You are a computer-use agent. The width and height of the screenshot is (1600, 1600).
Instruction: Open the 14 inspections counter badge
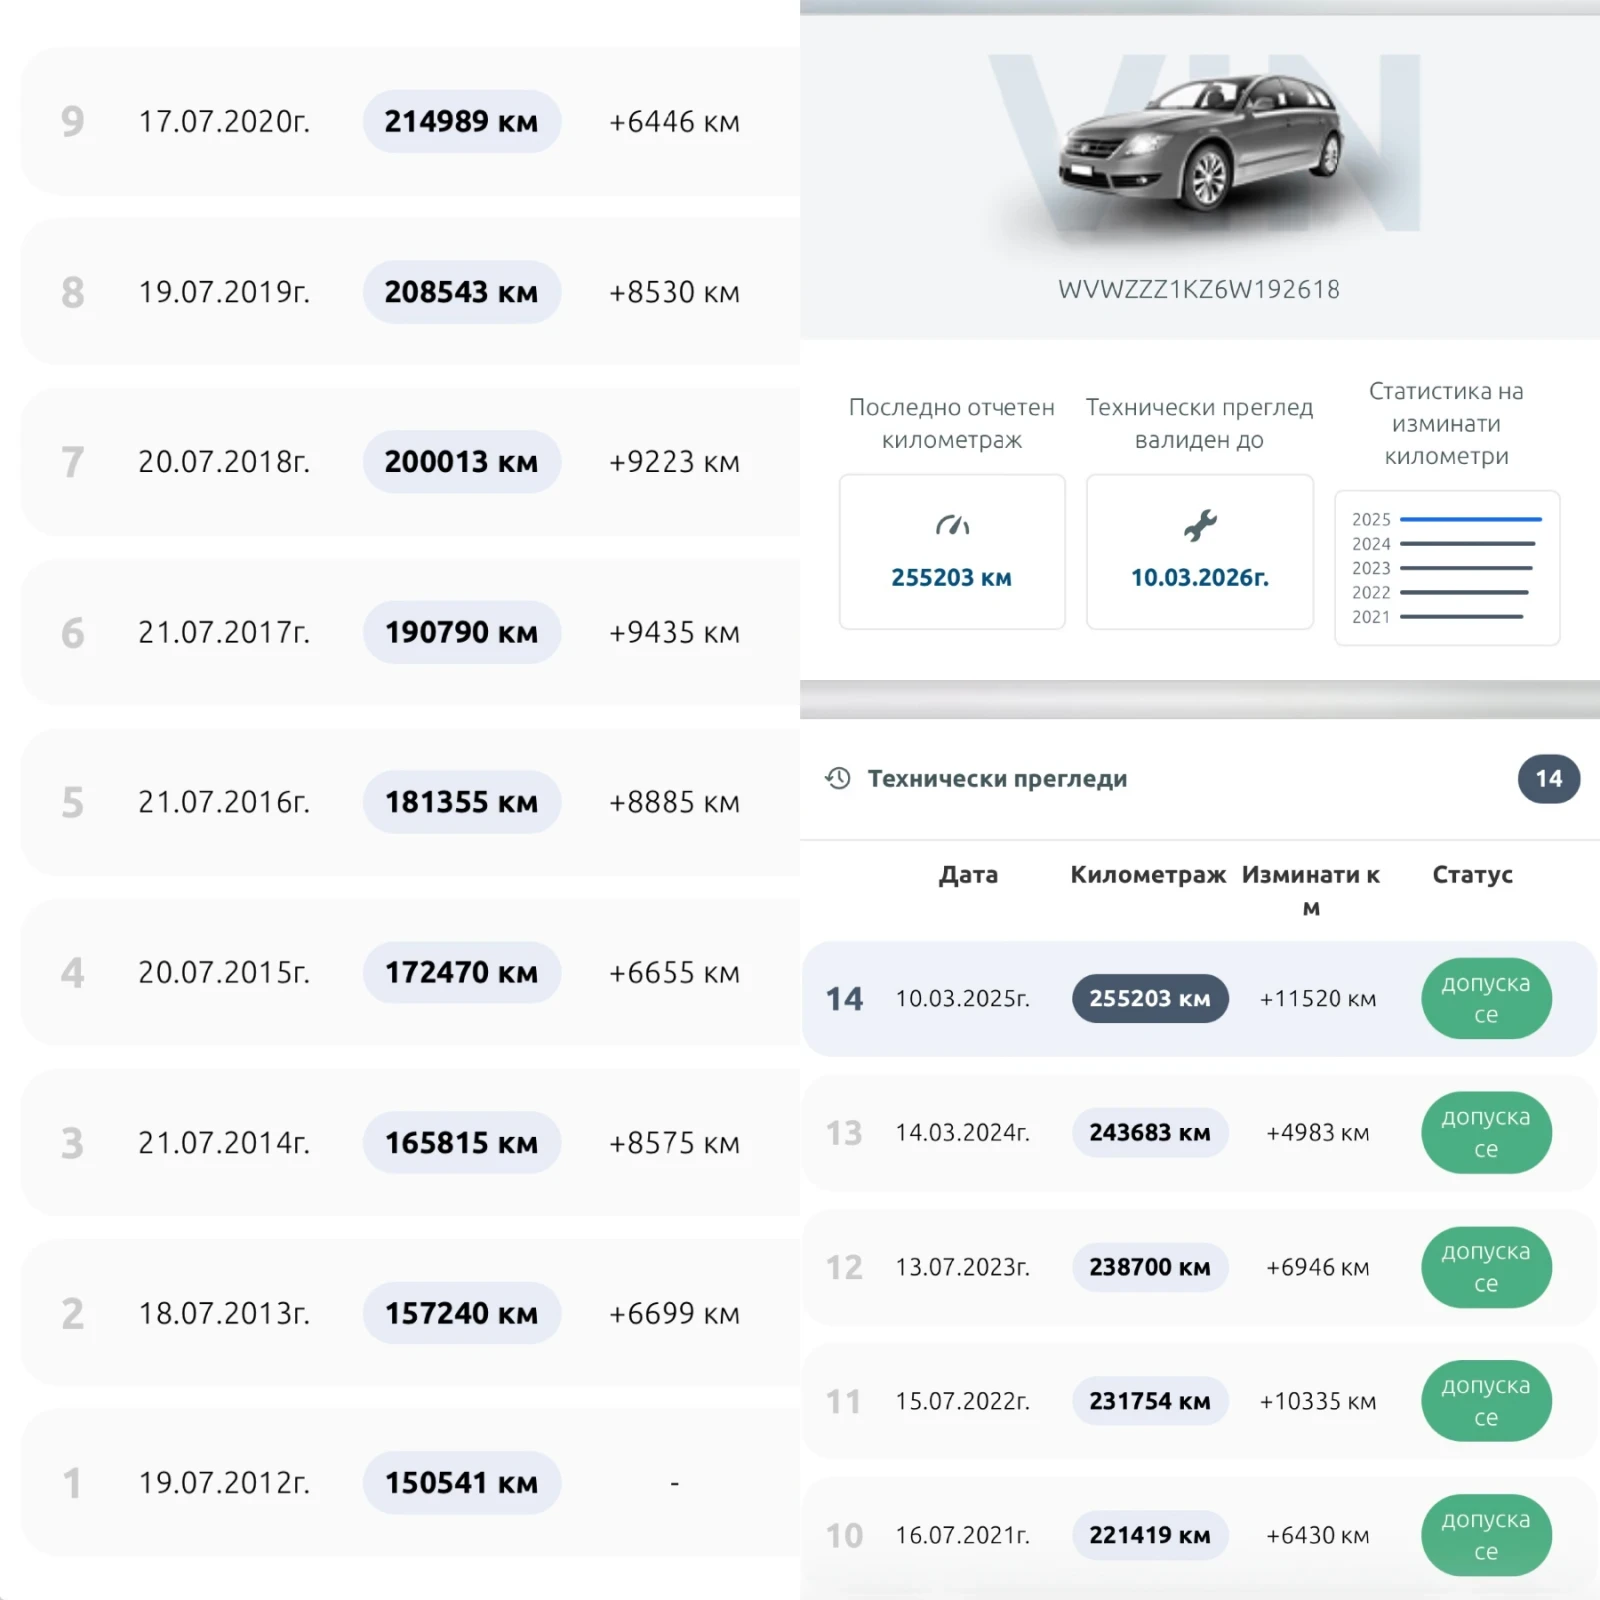tap(1548, 779)
